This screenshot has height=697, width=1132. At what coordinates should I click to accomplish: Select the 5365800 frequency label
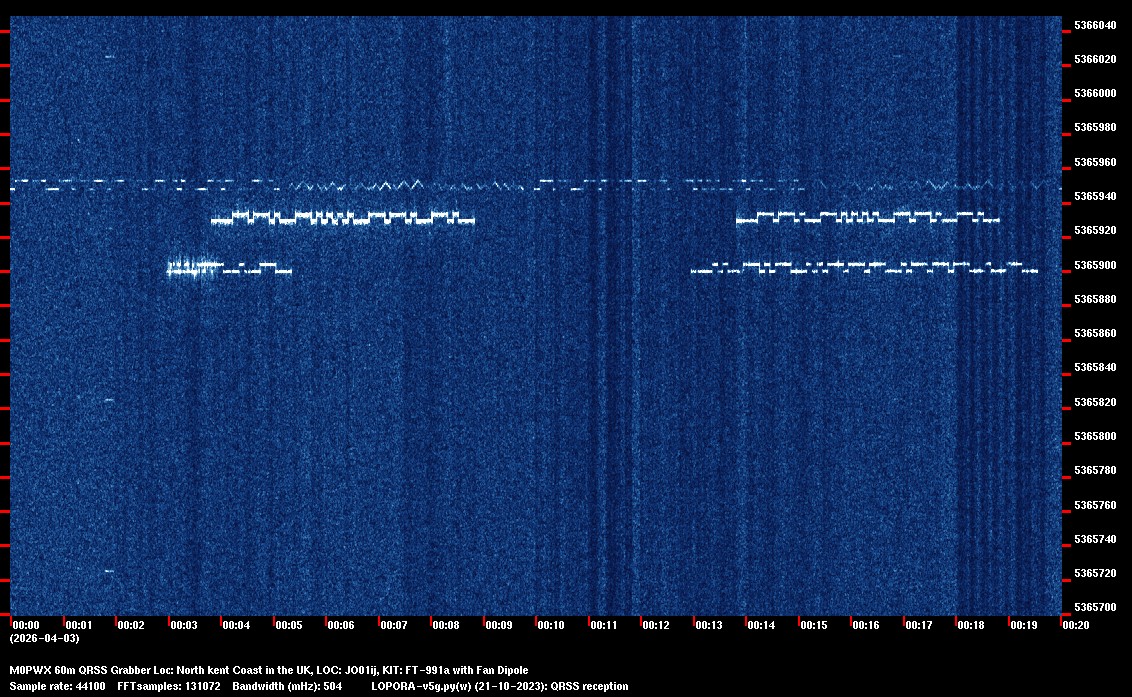(1095, 436)
